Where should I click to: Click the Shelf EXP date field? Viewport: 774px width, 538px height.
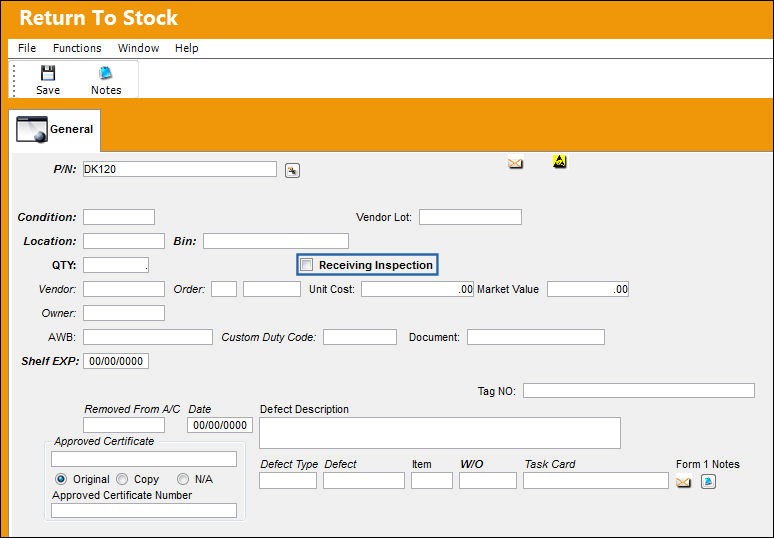[x=116, y=361]
